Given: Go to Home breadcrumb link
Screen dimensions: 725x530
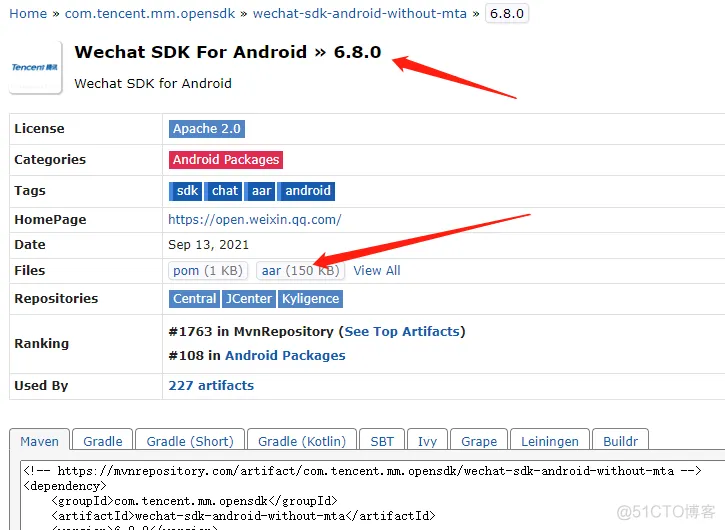Looking at the screenshot, I should pos(28,13).
